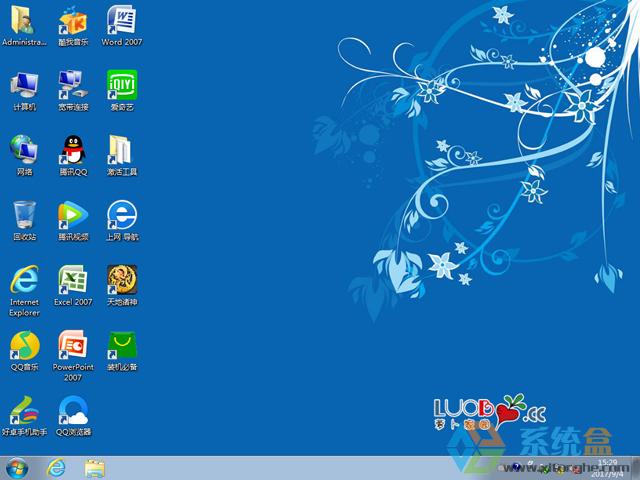Launch Internet Explorer from the taskbar

click(x=56, y=468)
